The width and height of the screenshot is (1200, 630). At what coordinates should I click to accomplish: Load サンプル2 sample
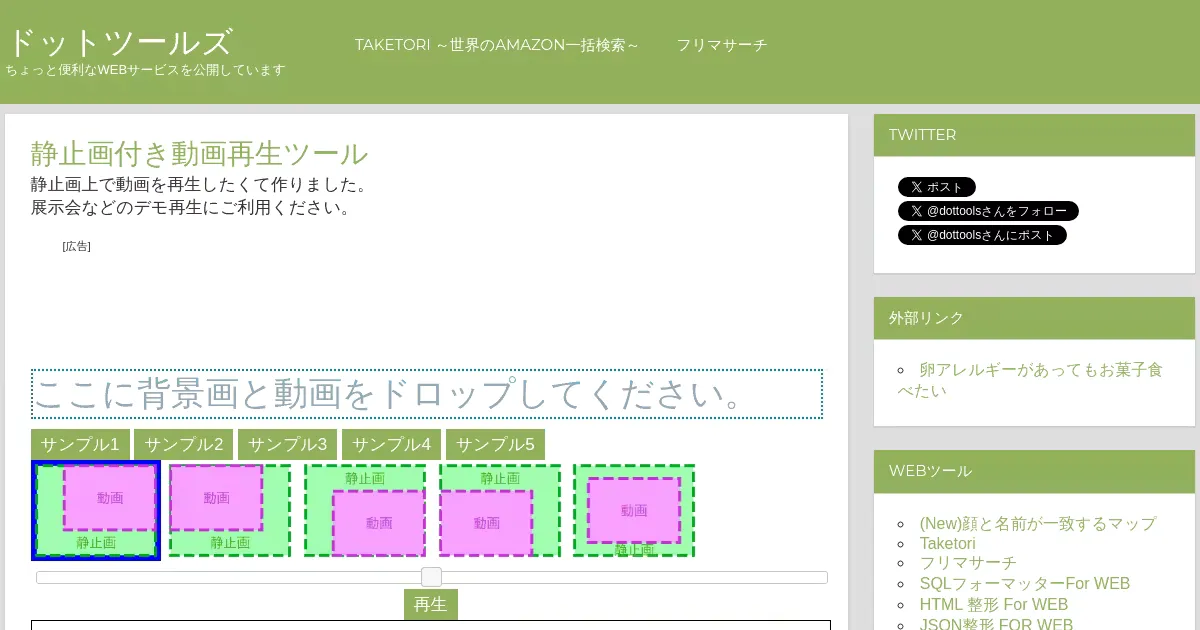(x=183, y=445)
